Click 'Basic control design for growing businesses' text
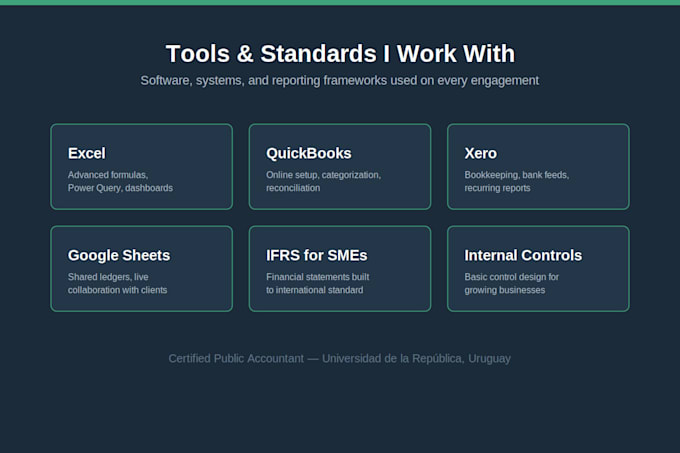Screen dimensions: 680x453 pyautogui.click(x=511, y=284)
